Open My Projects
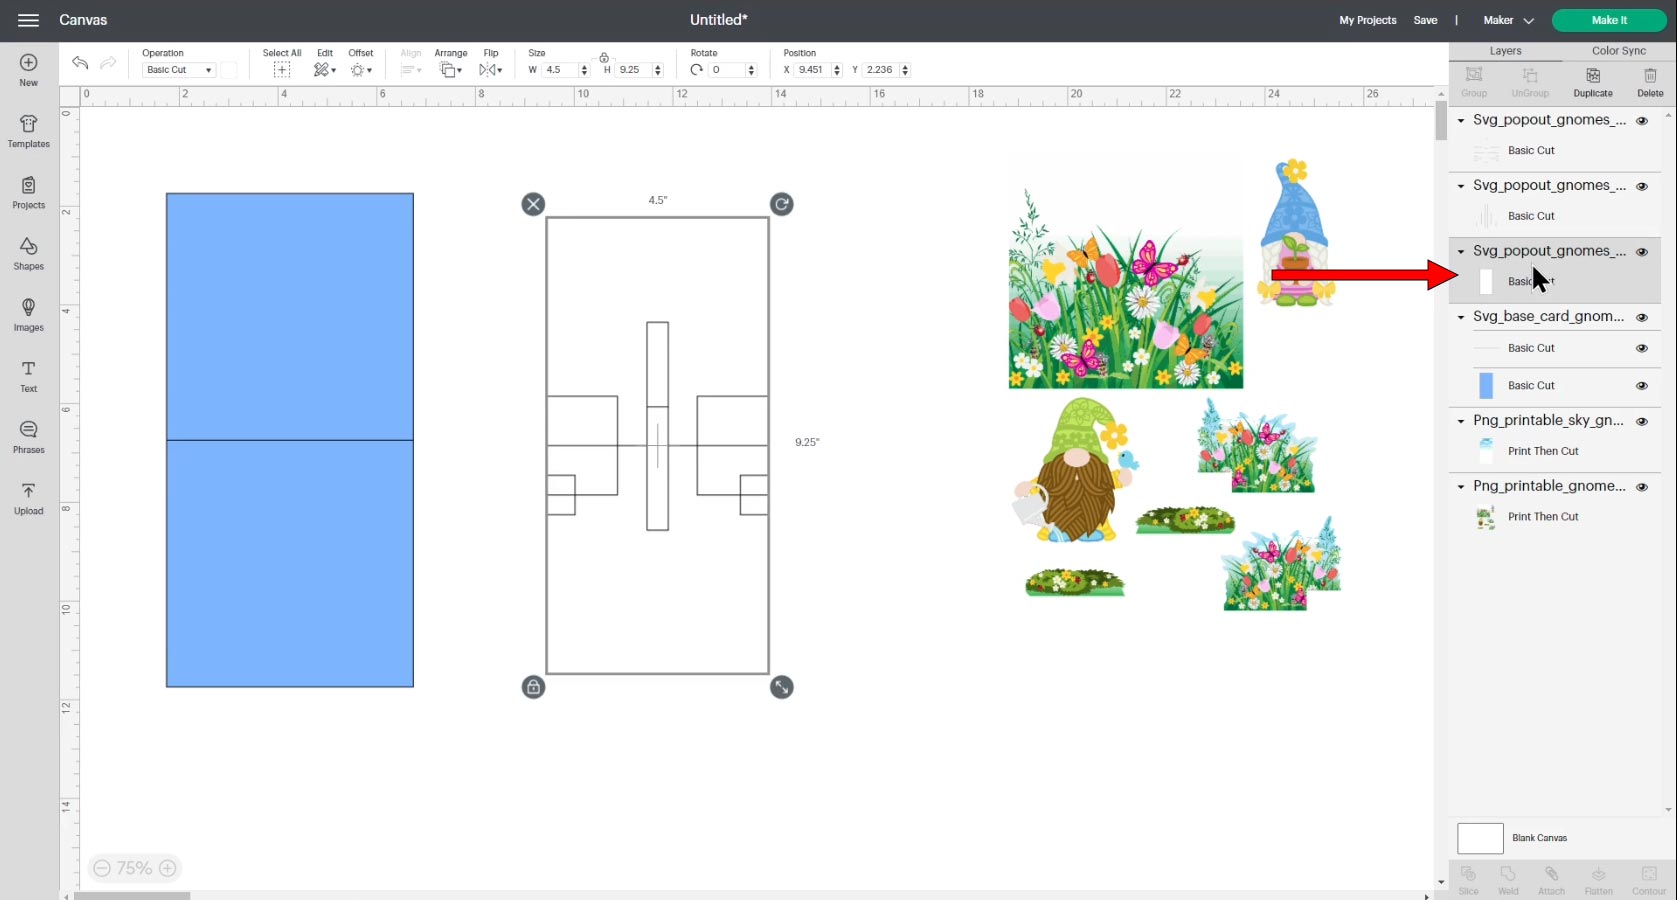The width and height of the screenshot is (1677, 900). pos(1367,20)
